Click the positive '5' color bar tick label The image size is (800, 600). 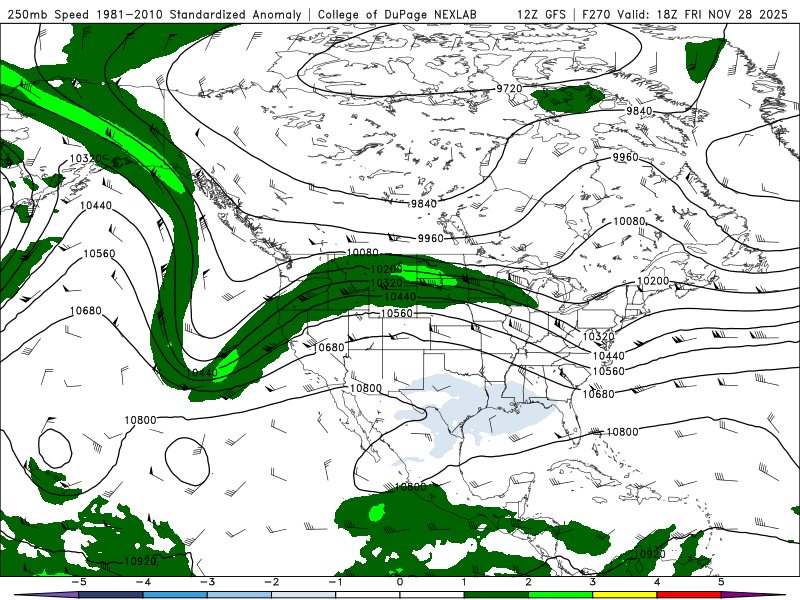(721, 582)
